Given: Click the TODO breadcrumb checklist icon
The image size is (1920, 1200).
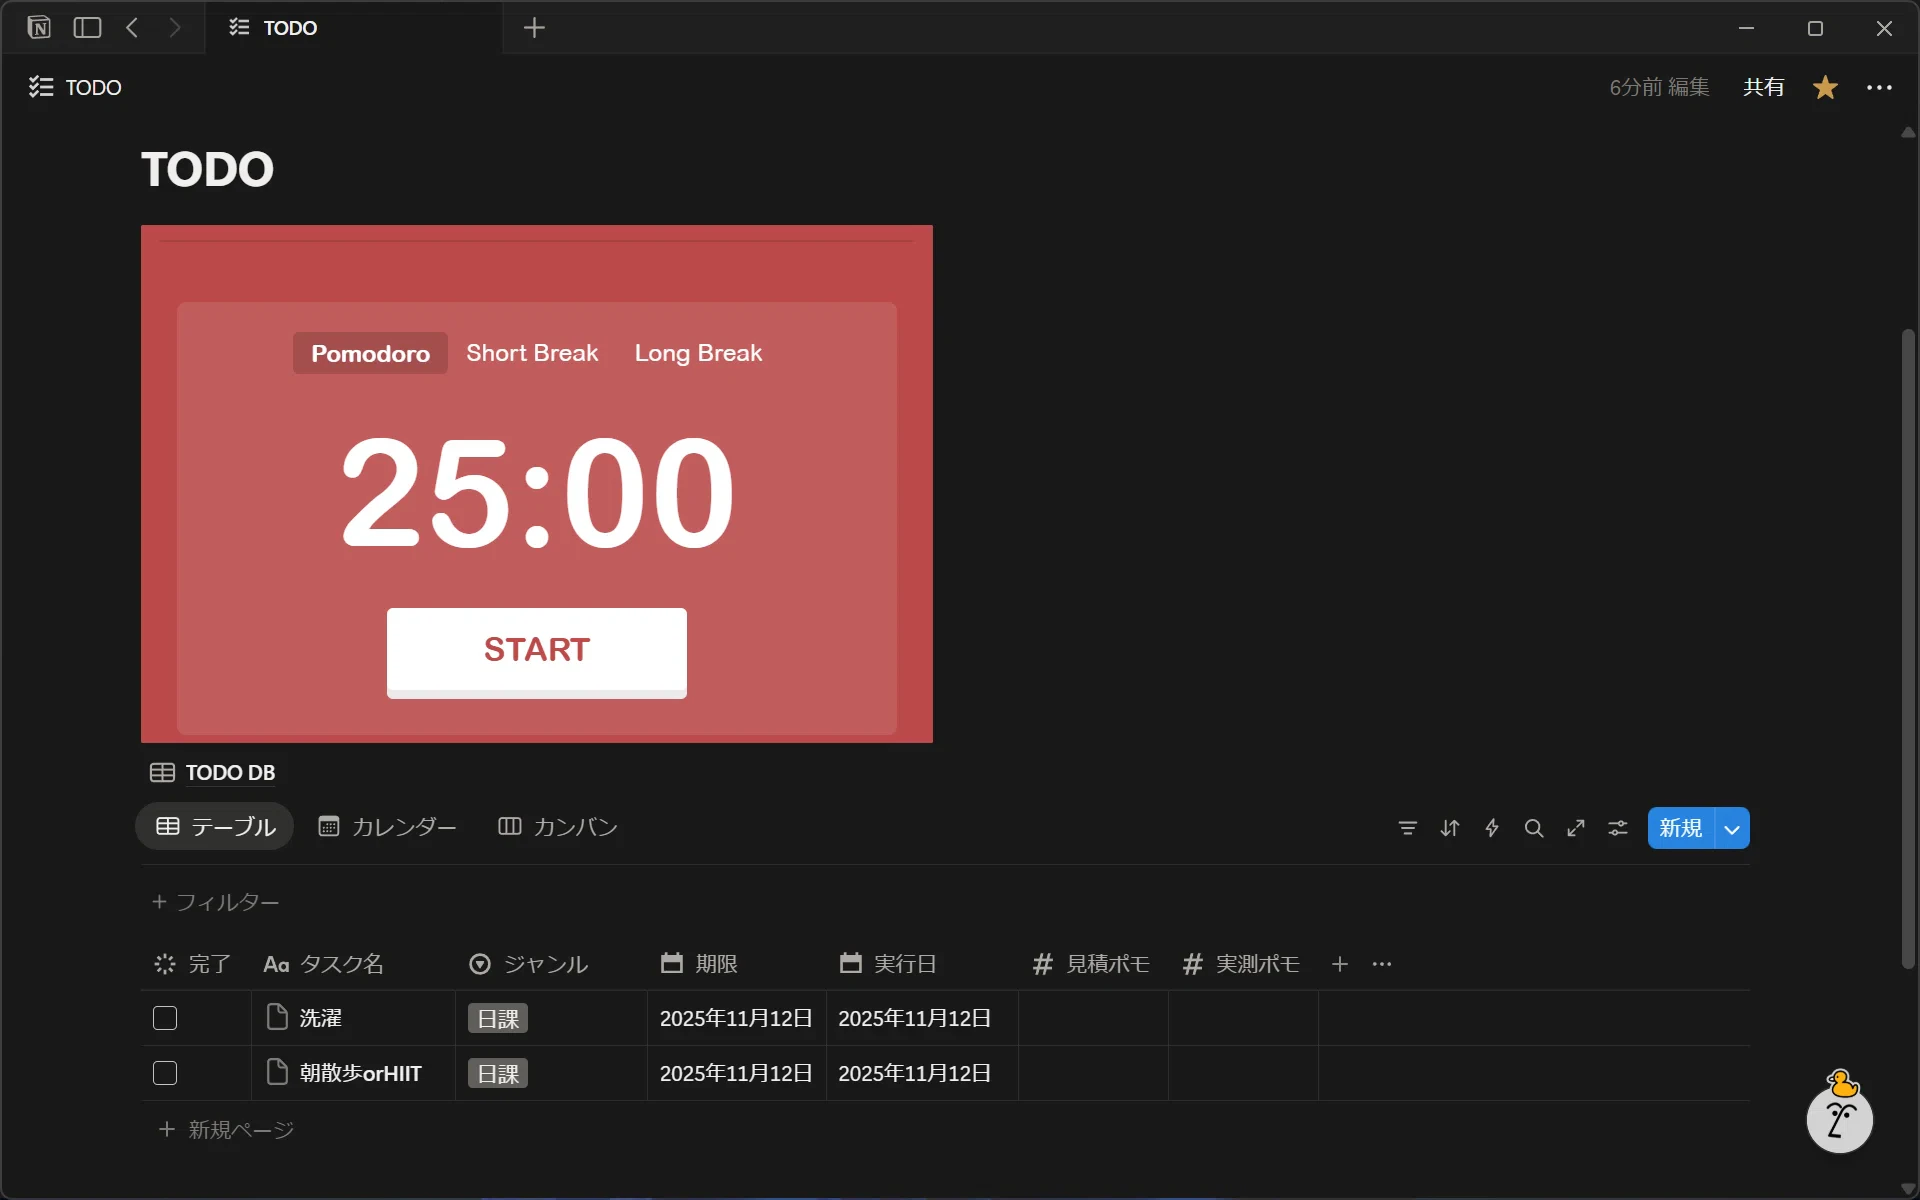Looking at the screenshot, I should click(x=41, y=87).
